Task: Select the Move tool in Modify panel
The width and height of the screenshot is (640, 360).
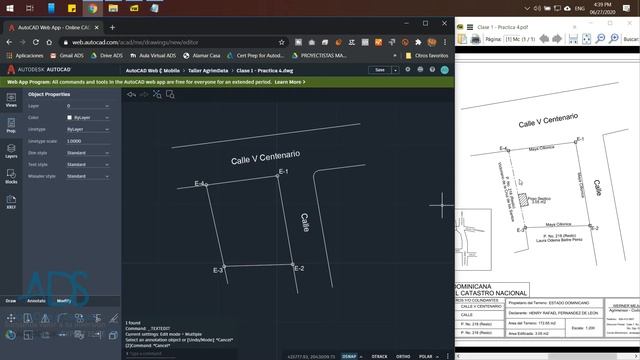Action: (11, 318)
